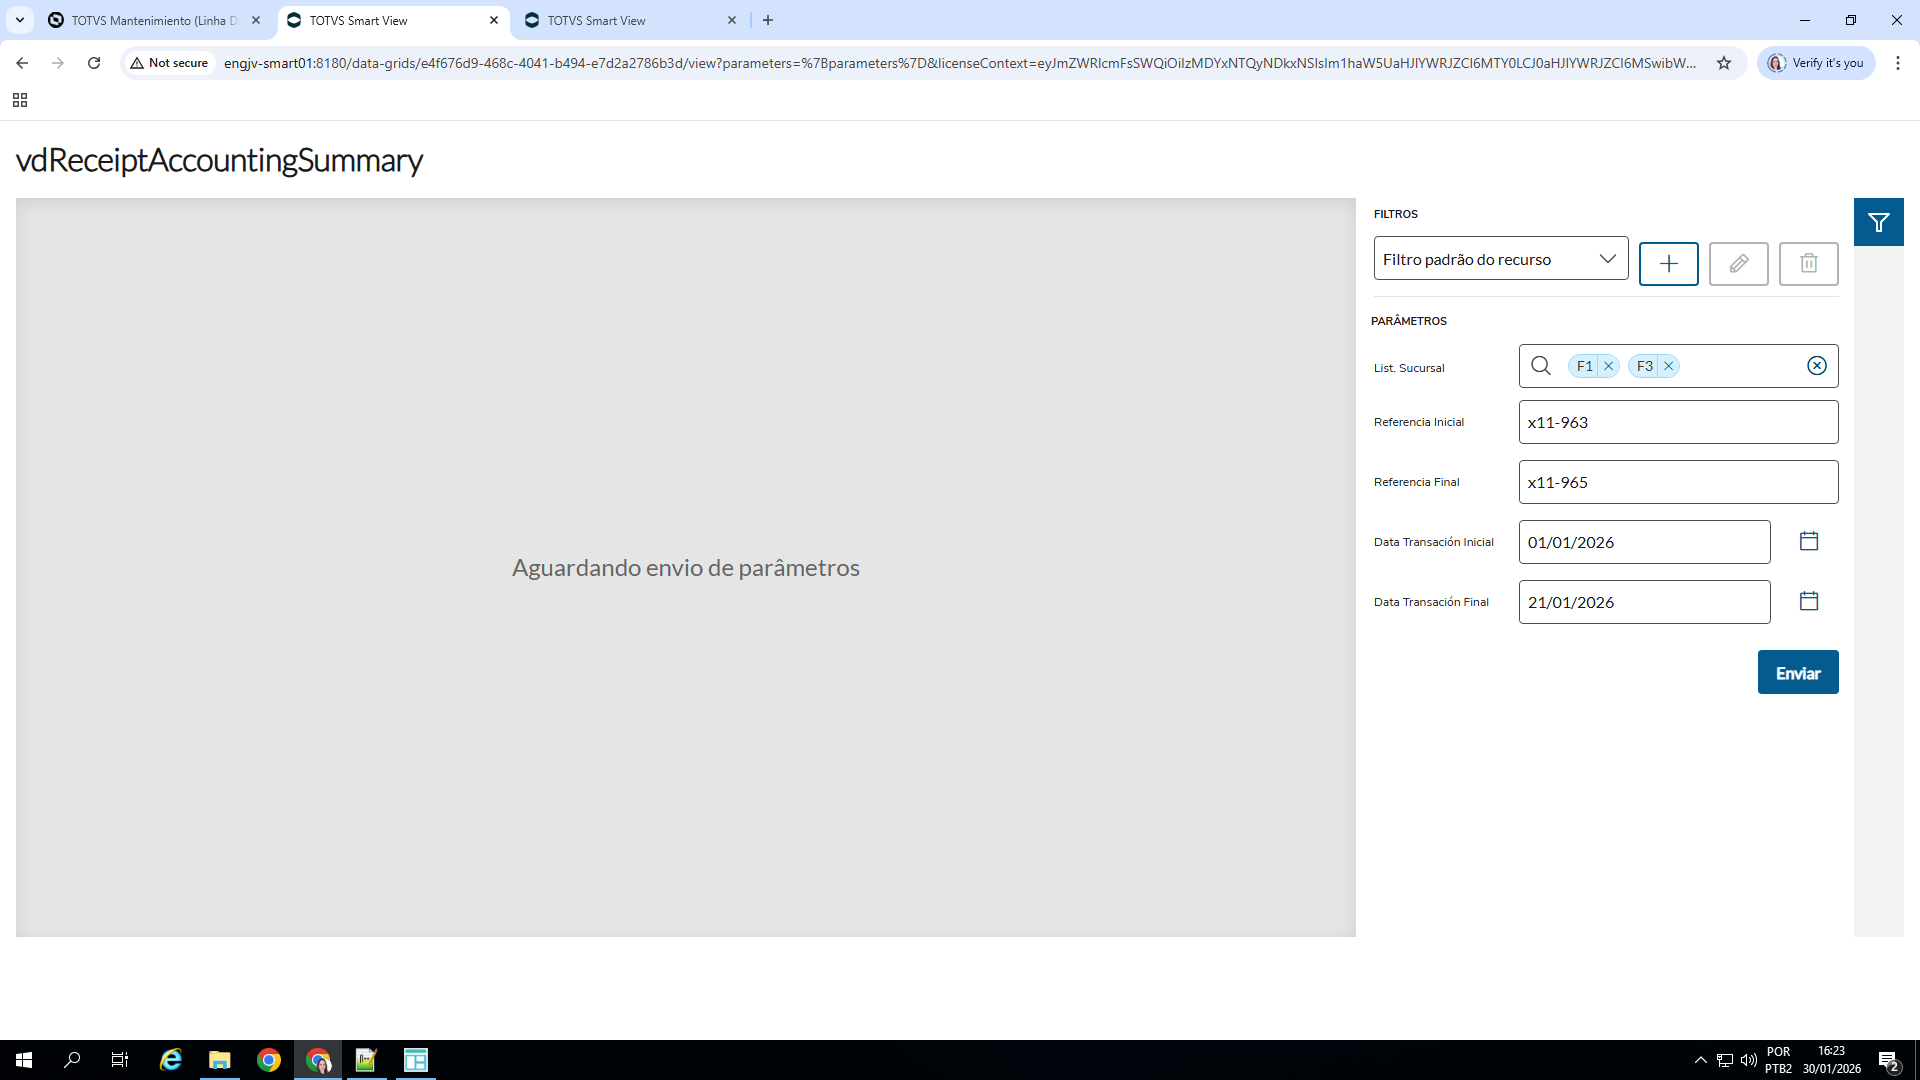The width and height of the screenshot is (1920, 1080).
Task: Expand the Filtro padrão do recurso dropdown
Action: [x=1500, y=259]
